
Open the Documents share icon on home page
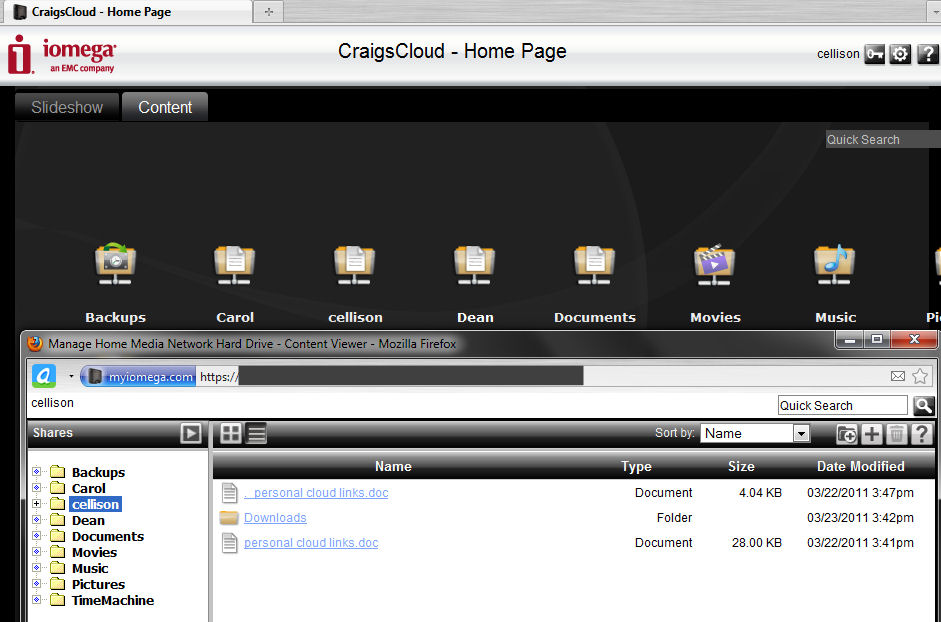(x=594, y=264)
